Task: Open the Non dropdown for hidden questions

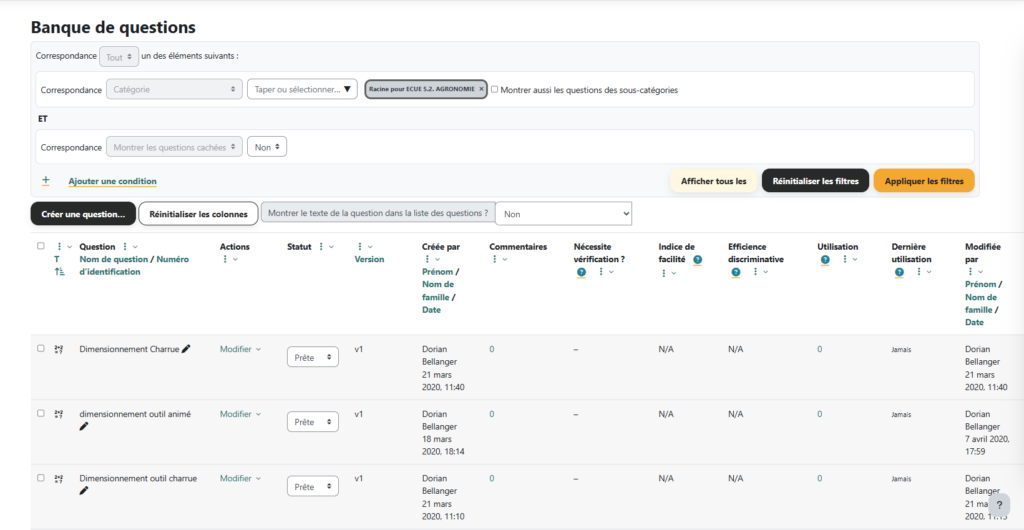Action: 266,147
